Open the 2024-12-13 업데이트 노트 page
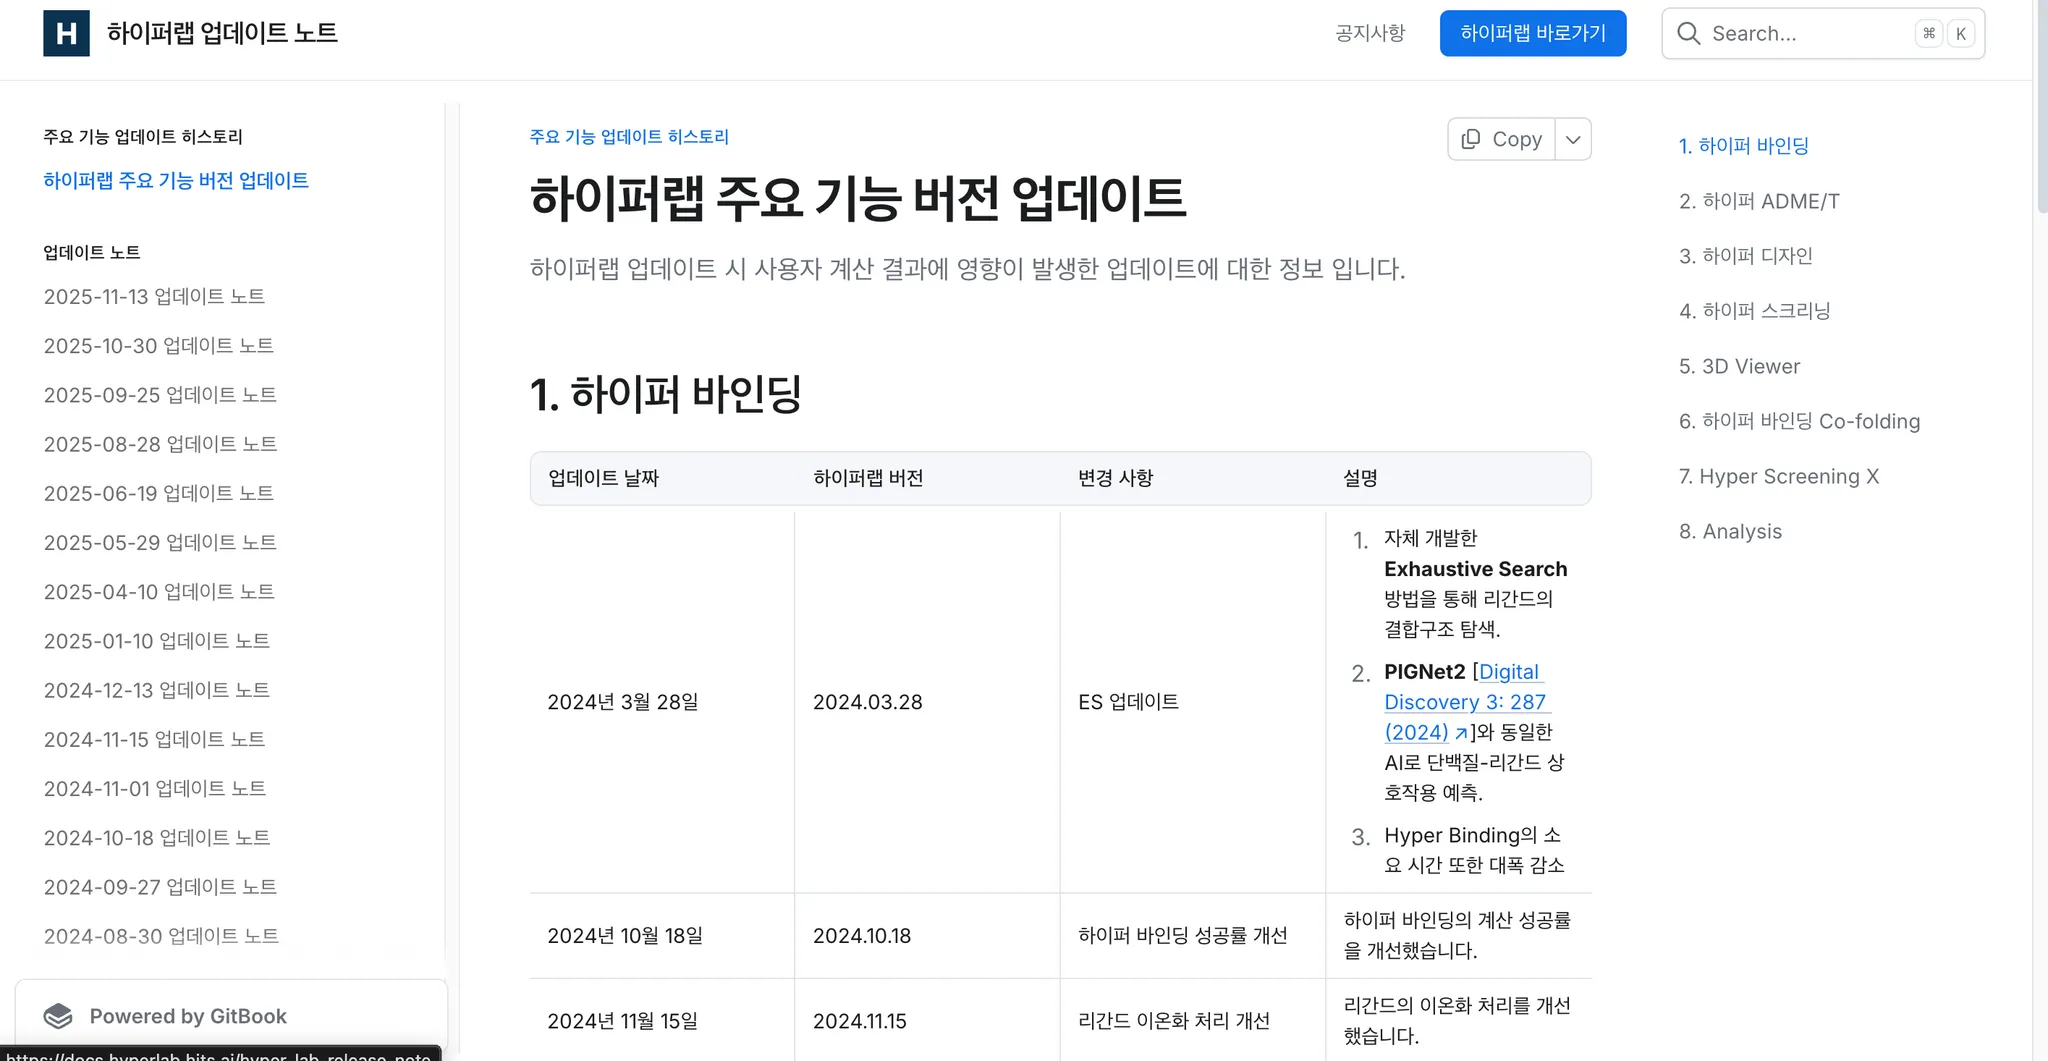The image size is (2048, 1061). (x=157, y=689)
